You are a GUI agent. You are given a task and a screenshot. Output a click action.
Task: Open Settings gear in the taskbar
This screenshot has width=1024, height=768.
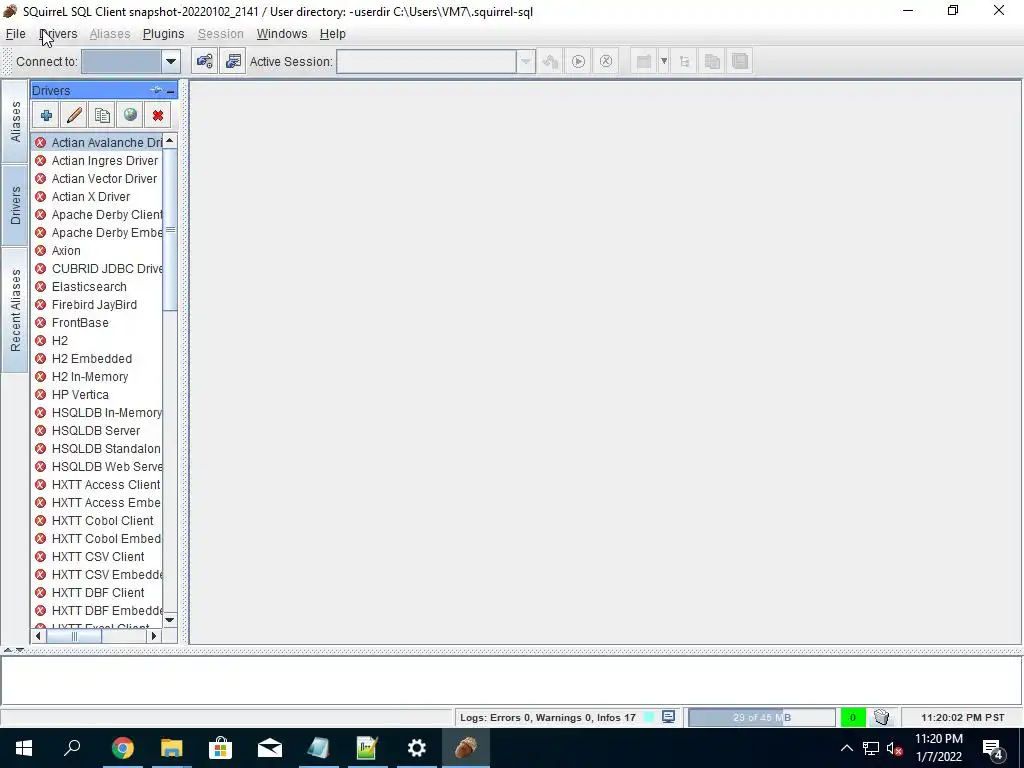coord(416,748)
